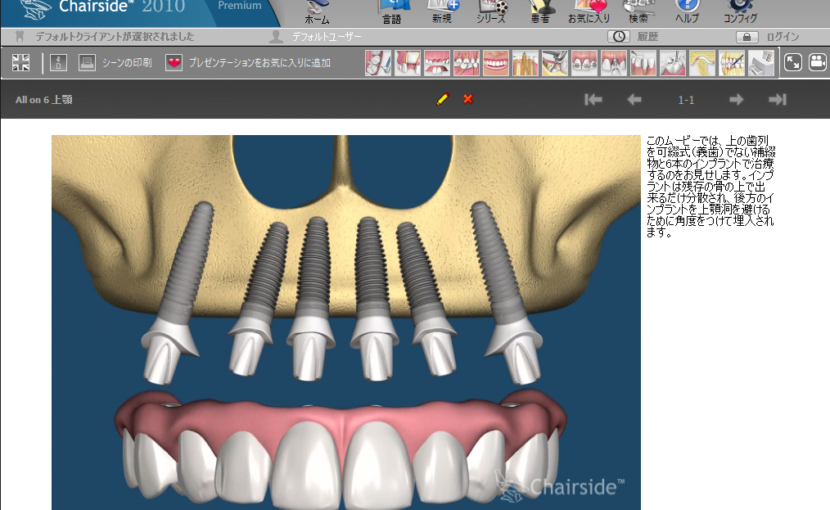Click the red X delete icon
Image resolution: width=830 pixels, height=510 pixels.
tap(468, 99)
